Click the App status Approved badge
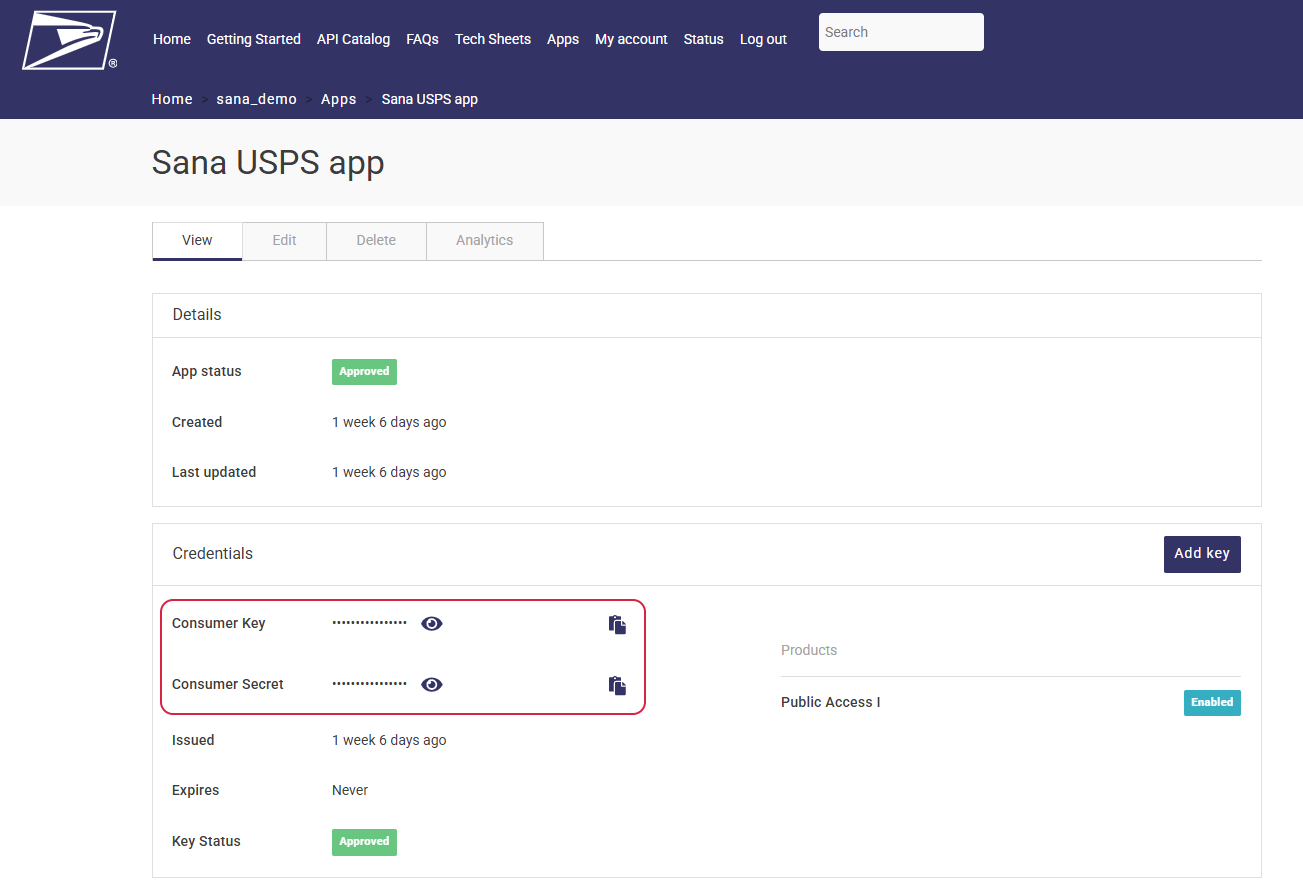This screenshot has height=896, width=1303. 364,372
